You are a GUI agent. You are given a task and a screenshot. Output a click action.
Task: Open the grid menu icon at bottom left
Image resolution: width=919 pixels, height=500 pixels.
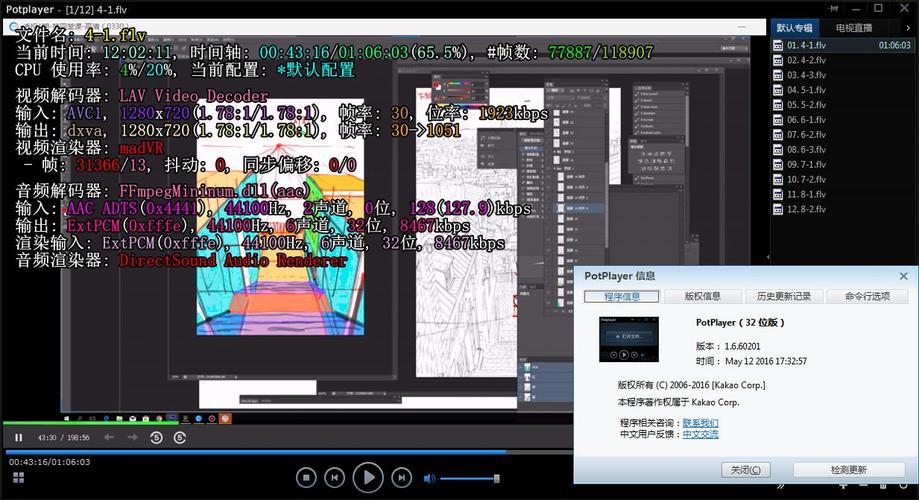19,478
